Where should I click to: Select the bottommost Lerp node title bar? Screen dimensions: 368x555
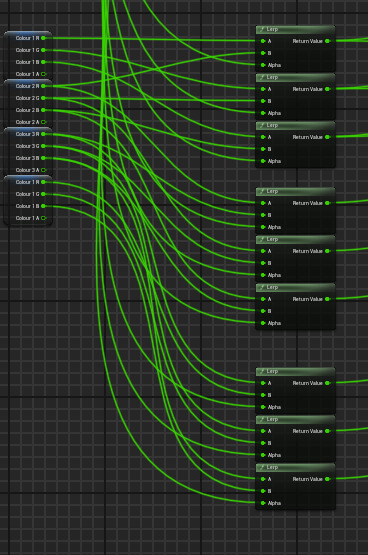tap(295, 467)
